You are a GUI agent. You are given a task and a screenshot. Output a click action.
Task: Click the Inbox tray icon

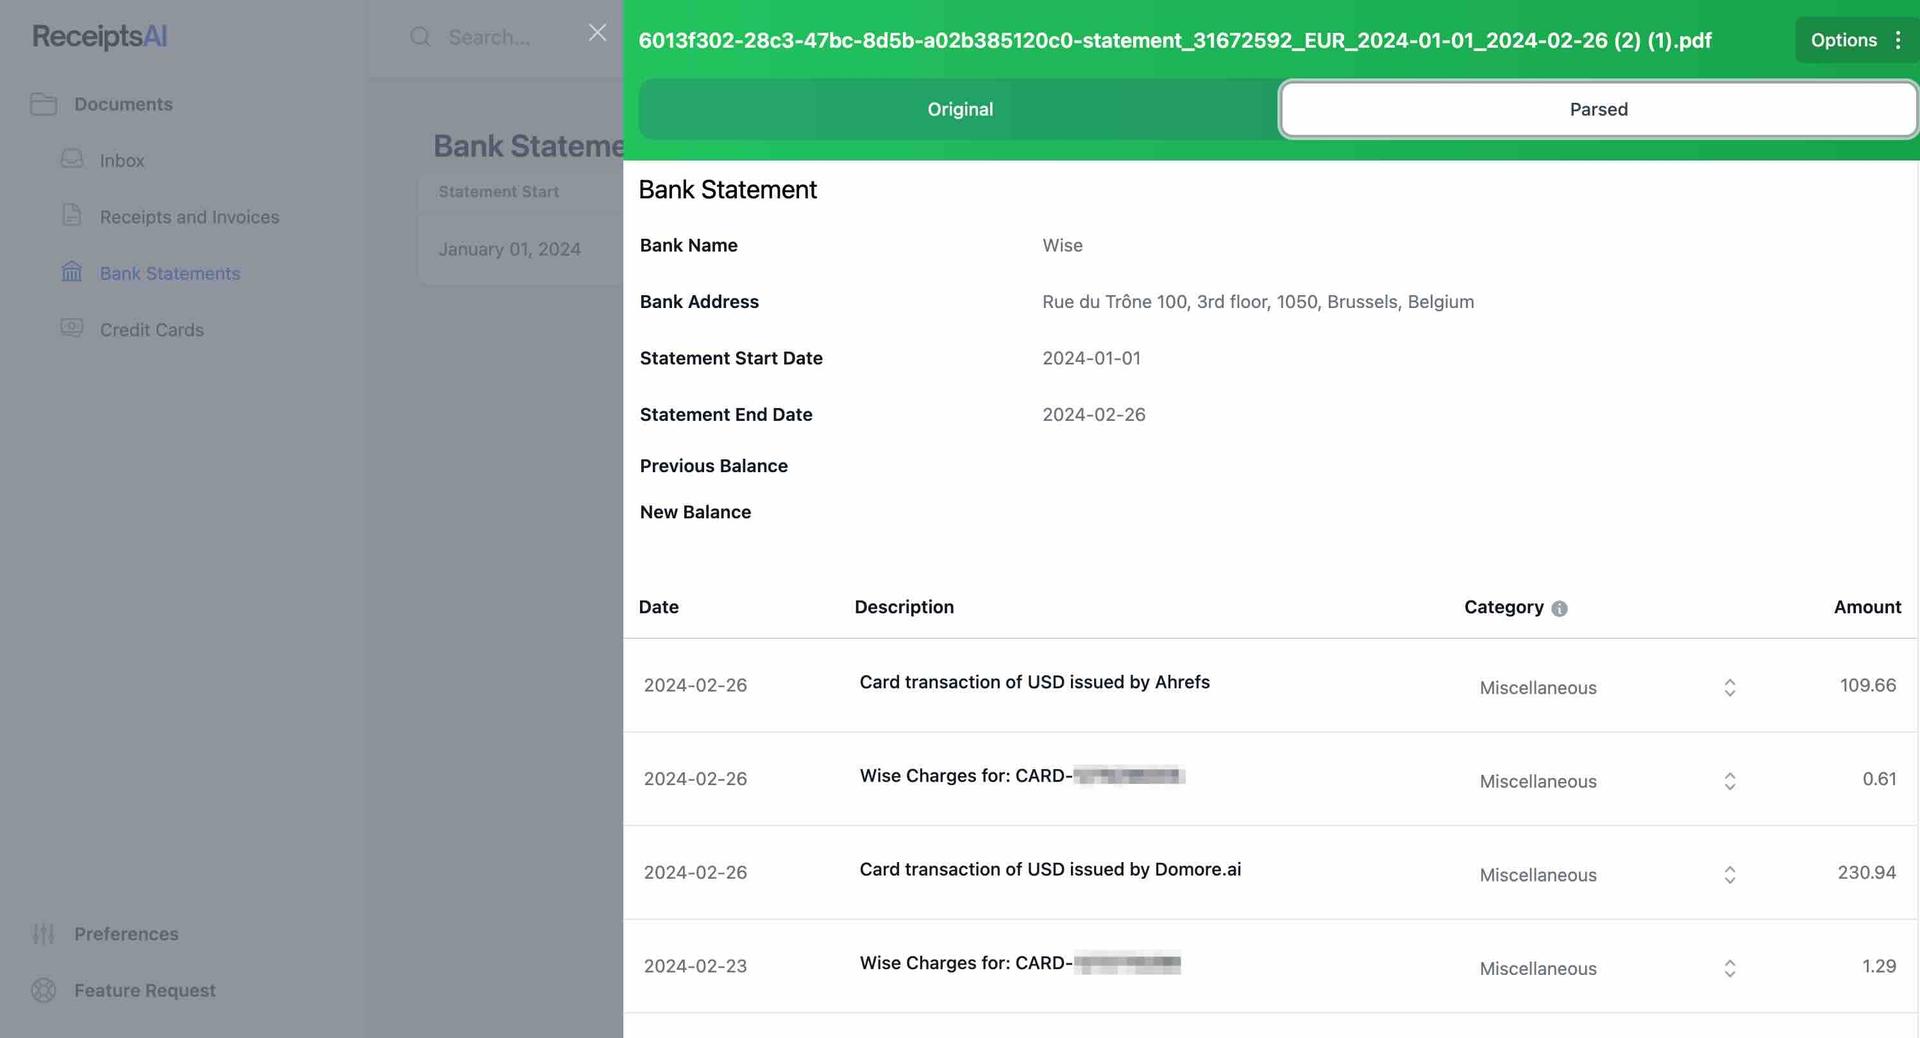(x=72, y=160)
